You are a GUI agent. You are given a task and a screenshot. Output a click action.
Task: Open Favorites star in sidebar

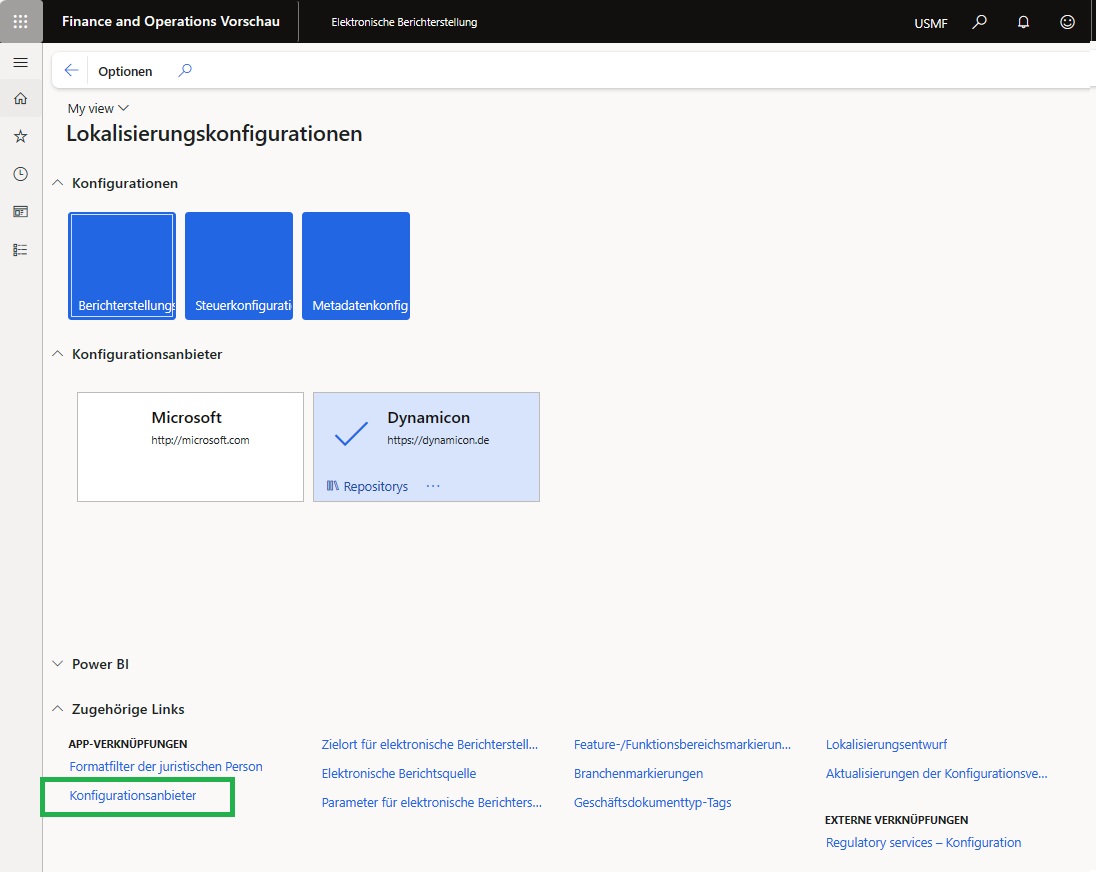pyautogui.click(x=20, y=136)
